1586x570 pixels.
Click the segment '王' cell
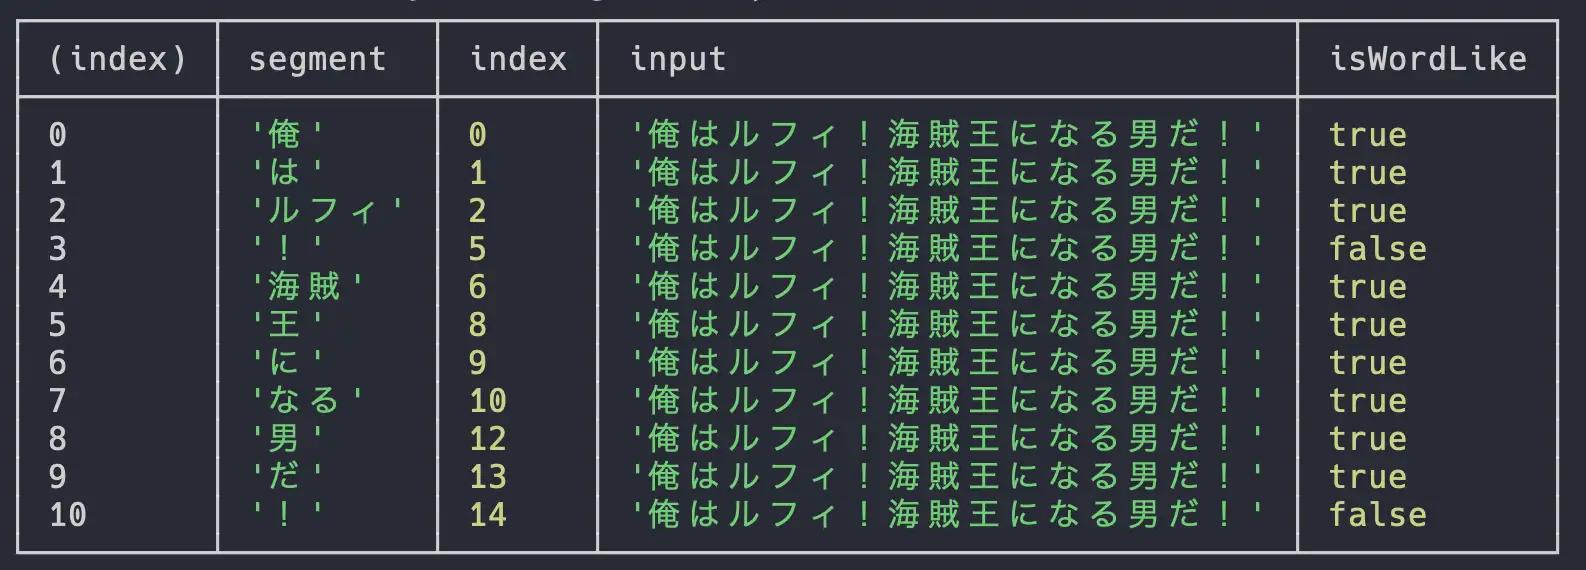coord(287,325)
